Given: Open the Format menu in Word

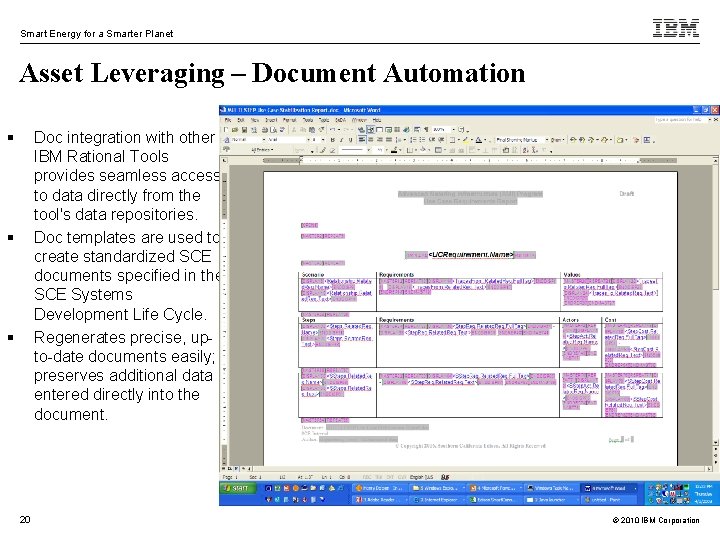Looking at the screenshot, I should point(289,120).
